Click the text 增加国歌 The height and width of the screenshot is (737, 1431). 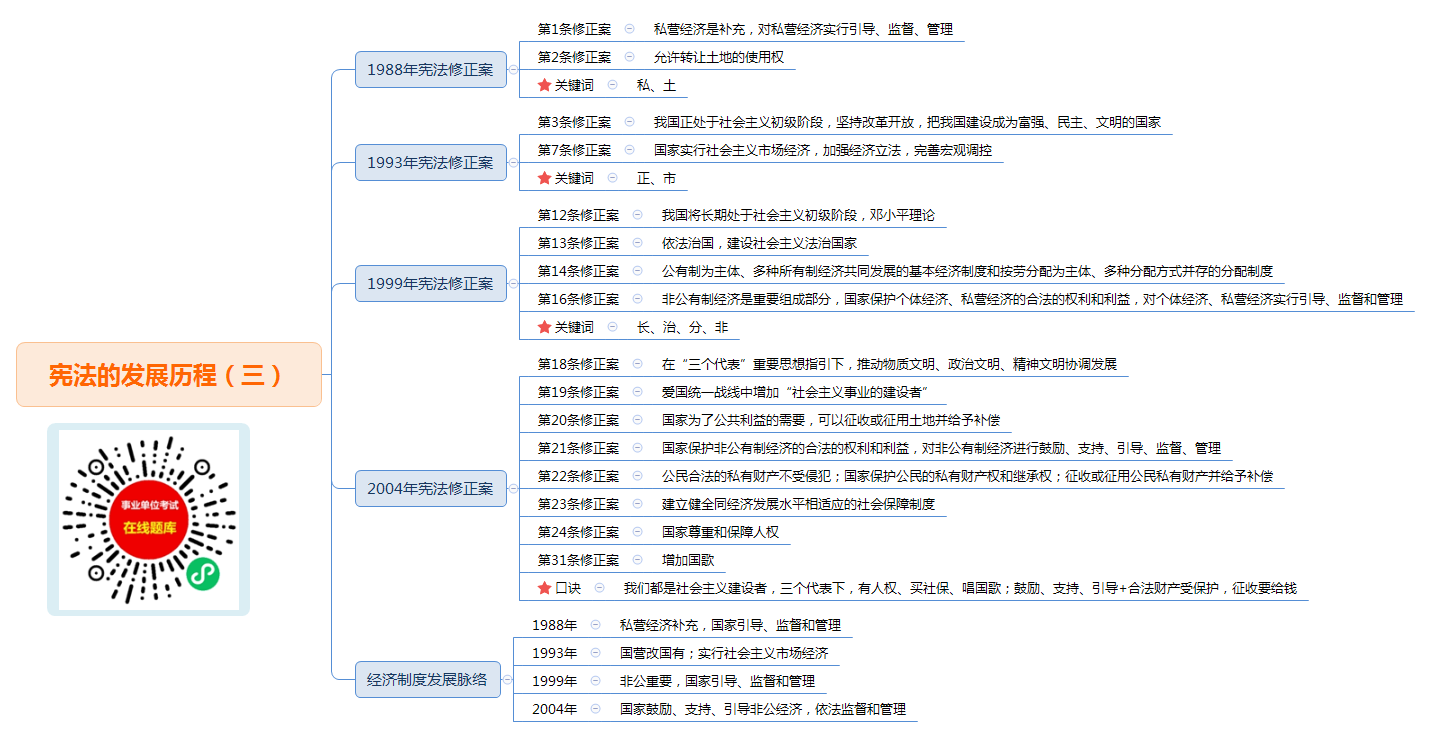[687, 560]
